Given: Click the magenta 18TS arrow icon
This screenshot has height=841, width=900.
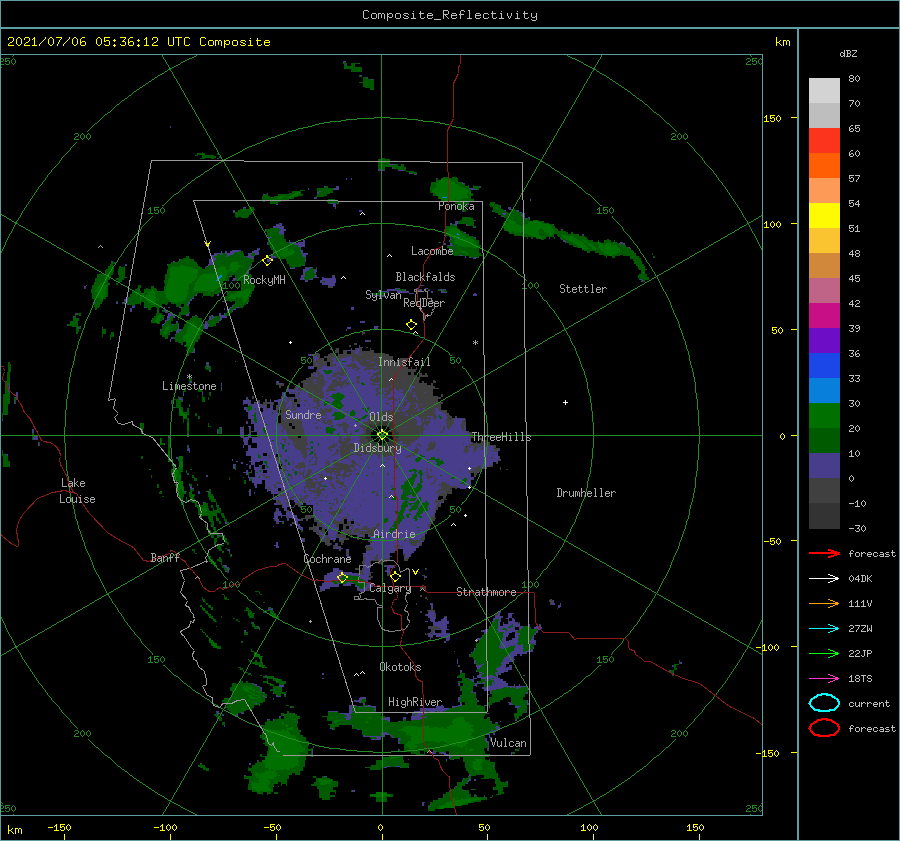Looking at the screenshot, I should 824,679.
